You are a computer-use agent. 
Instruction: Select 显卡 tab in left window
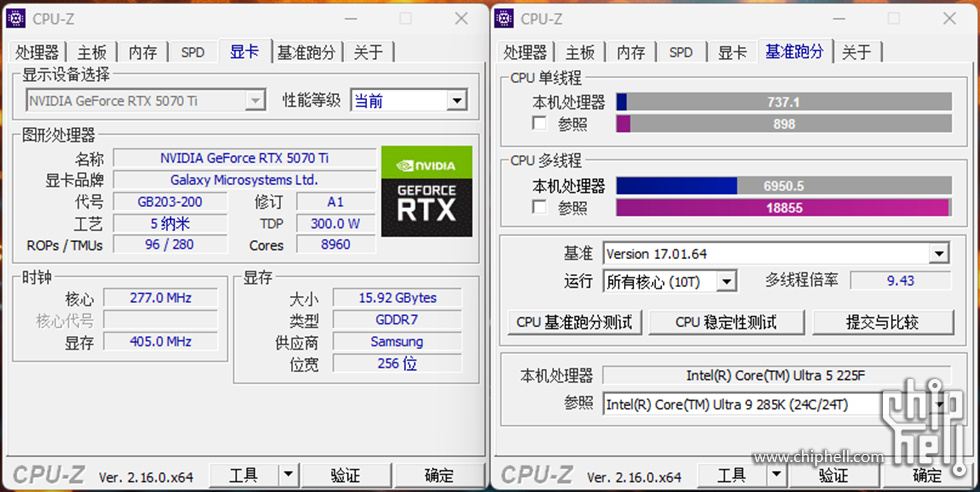(244, 51)
